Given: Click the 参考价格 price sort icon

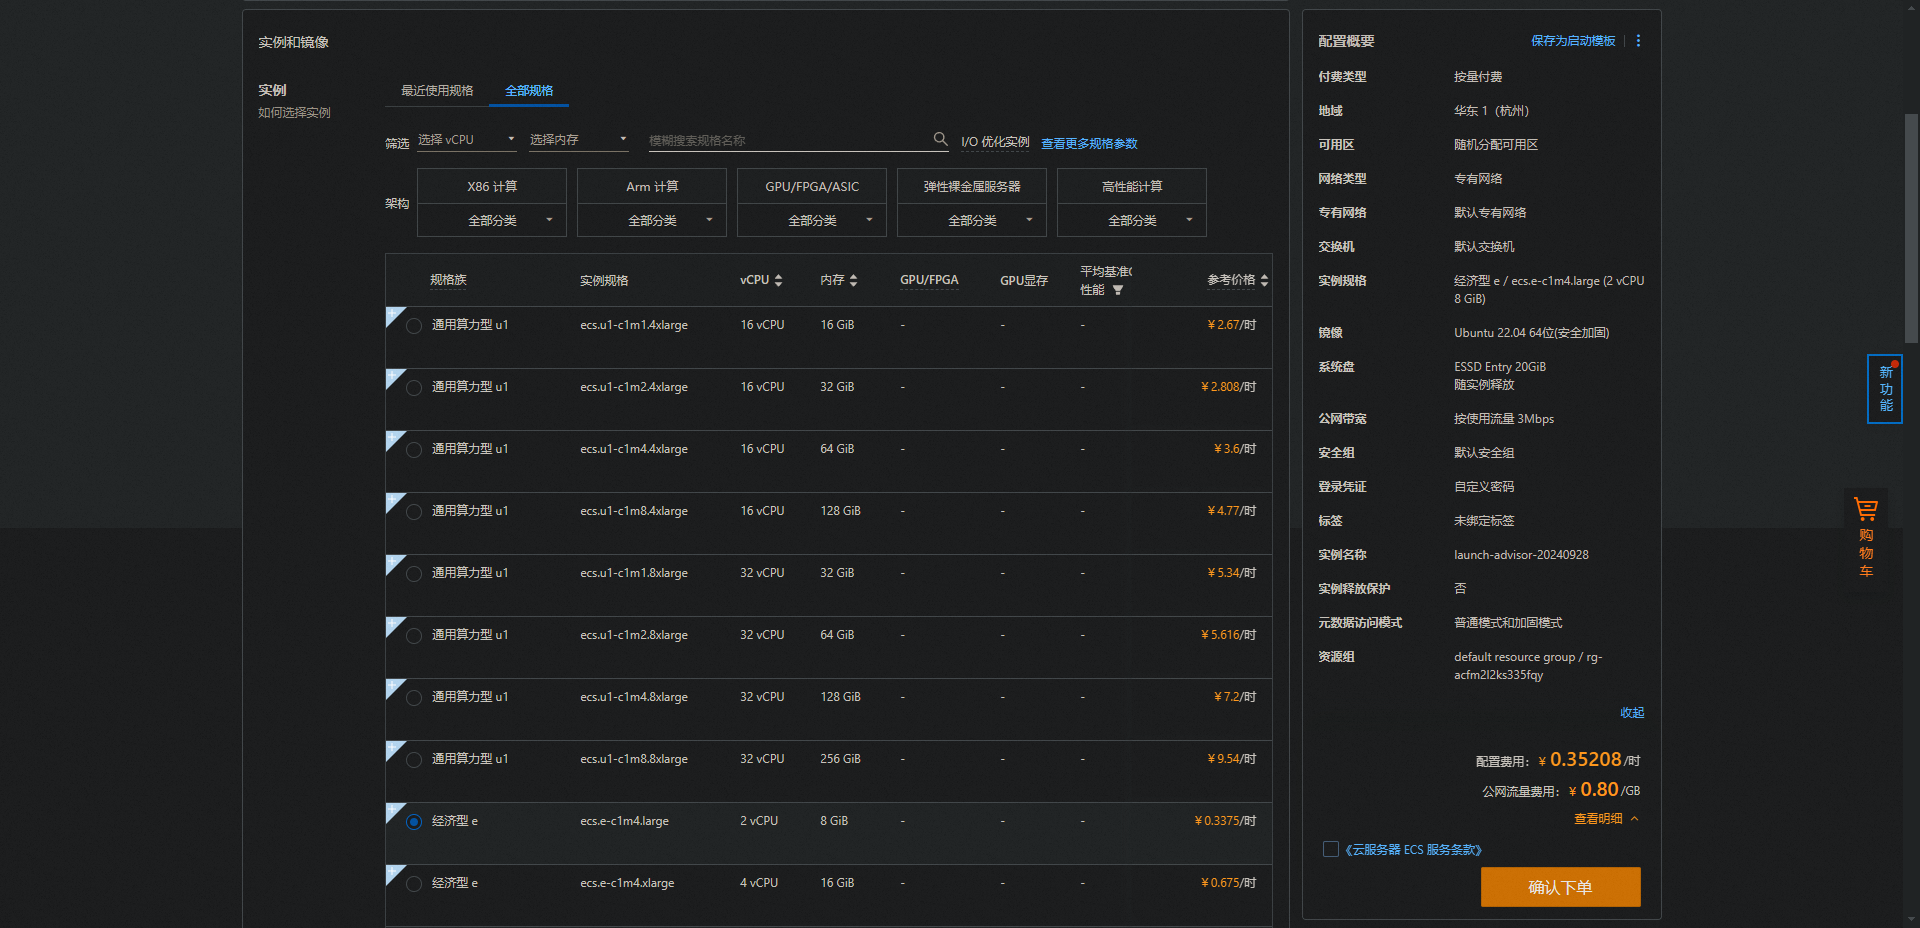Looking at the screenshot, I should 1264,281.
